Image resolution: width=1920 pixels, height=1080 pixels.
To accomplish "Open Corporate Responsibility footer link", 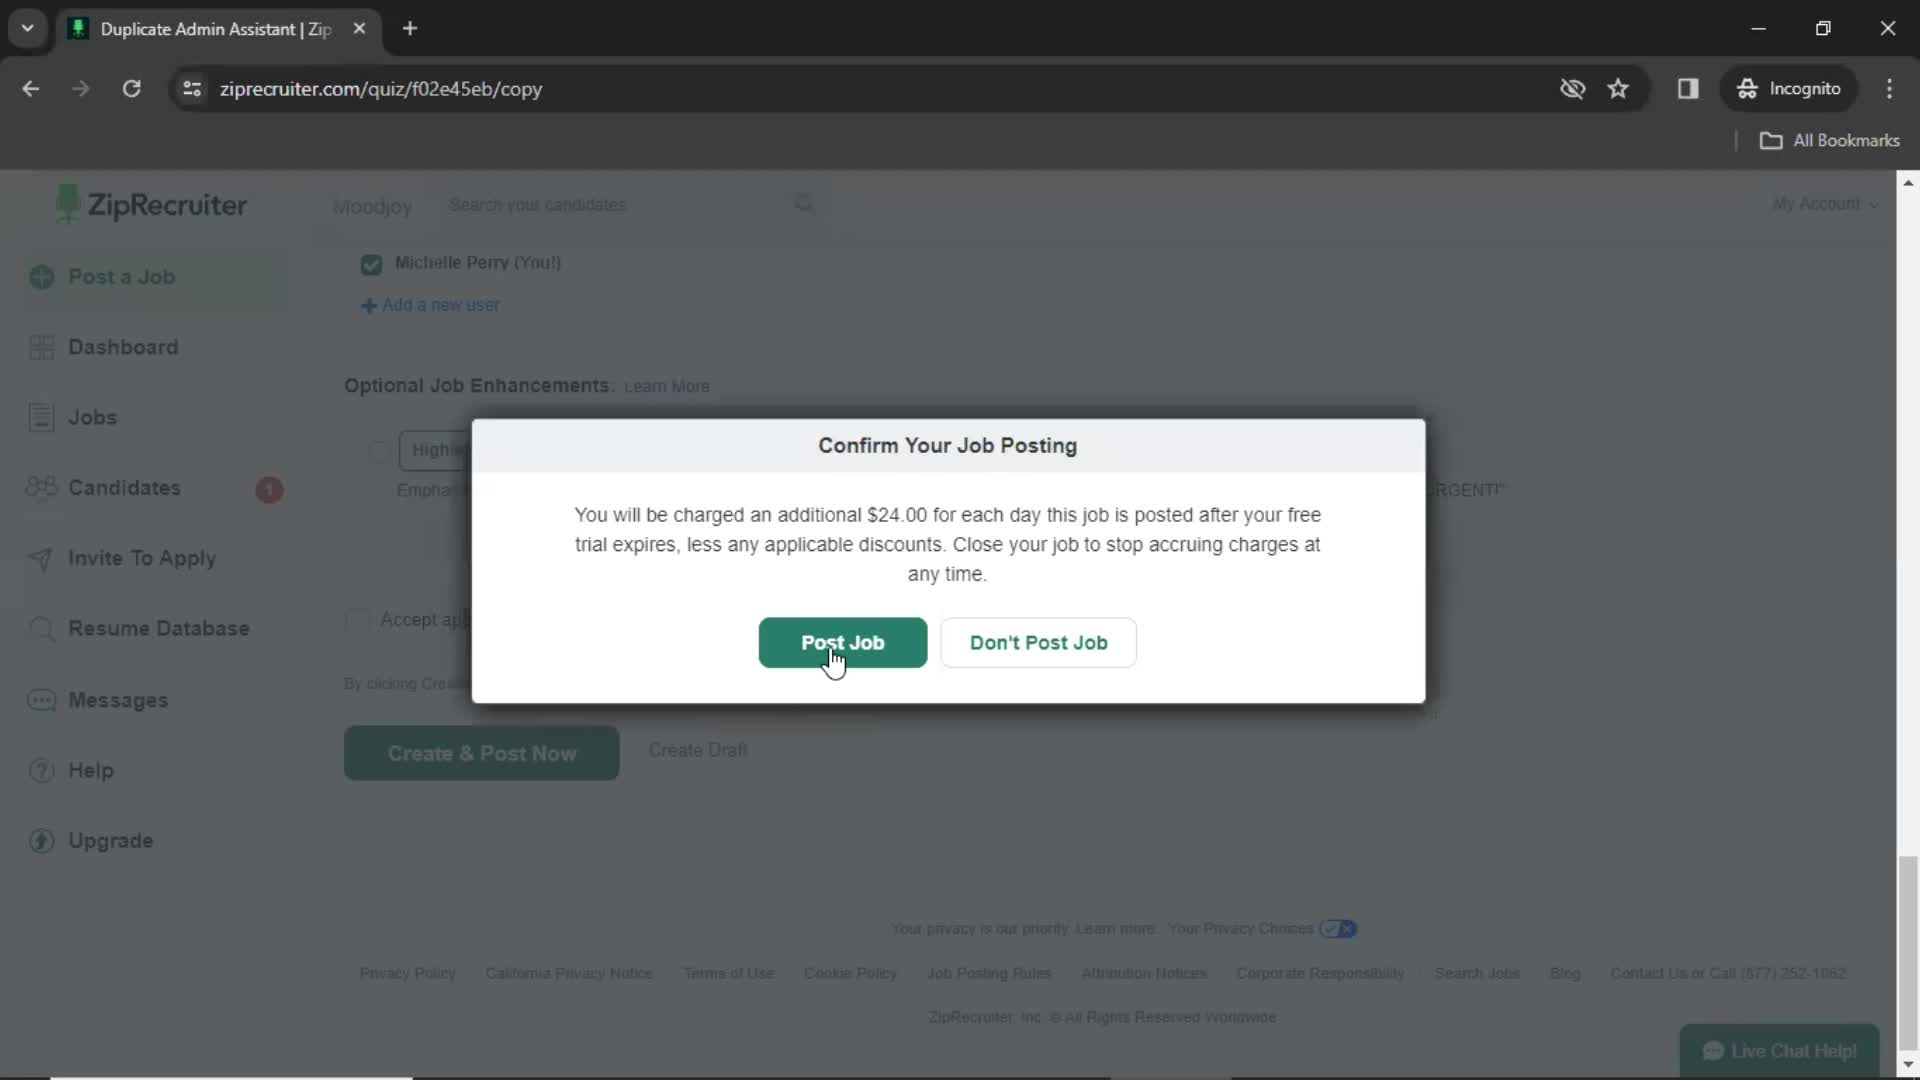I will (x=1320, y=973).
